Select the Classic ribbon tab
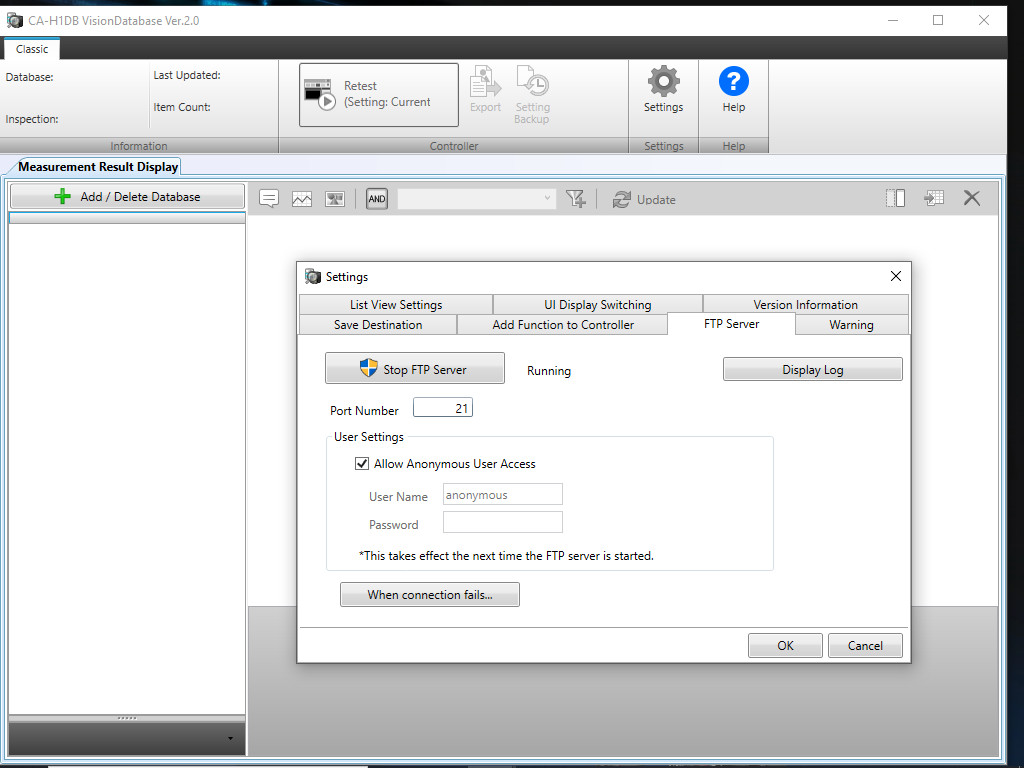 pos(32,49)
